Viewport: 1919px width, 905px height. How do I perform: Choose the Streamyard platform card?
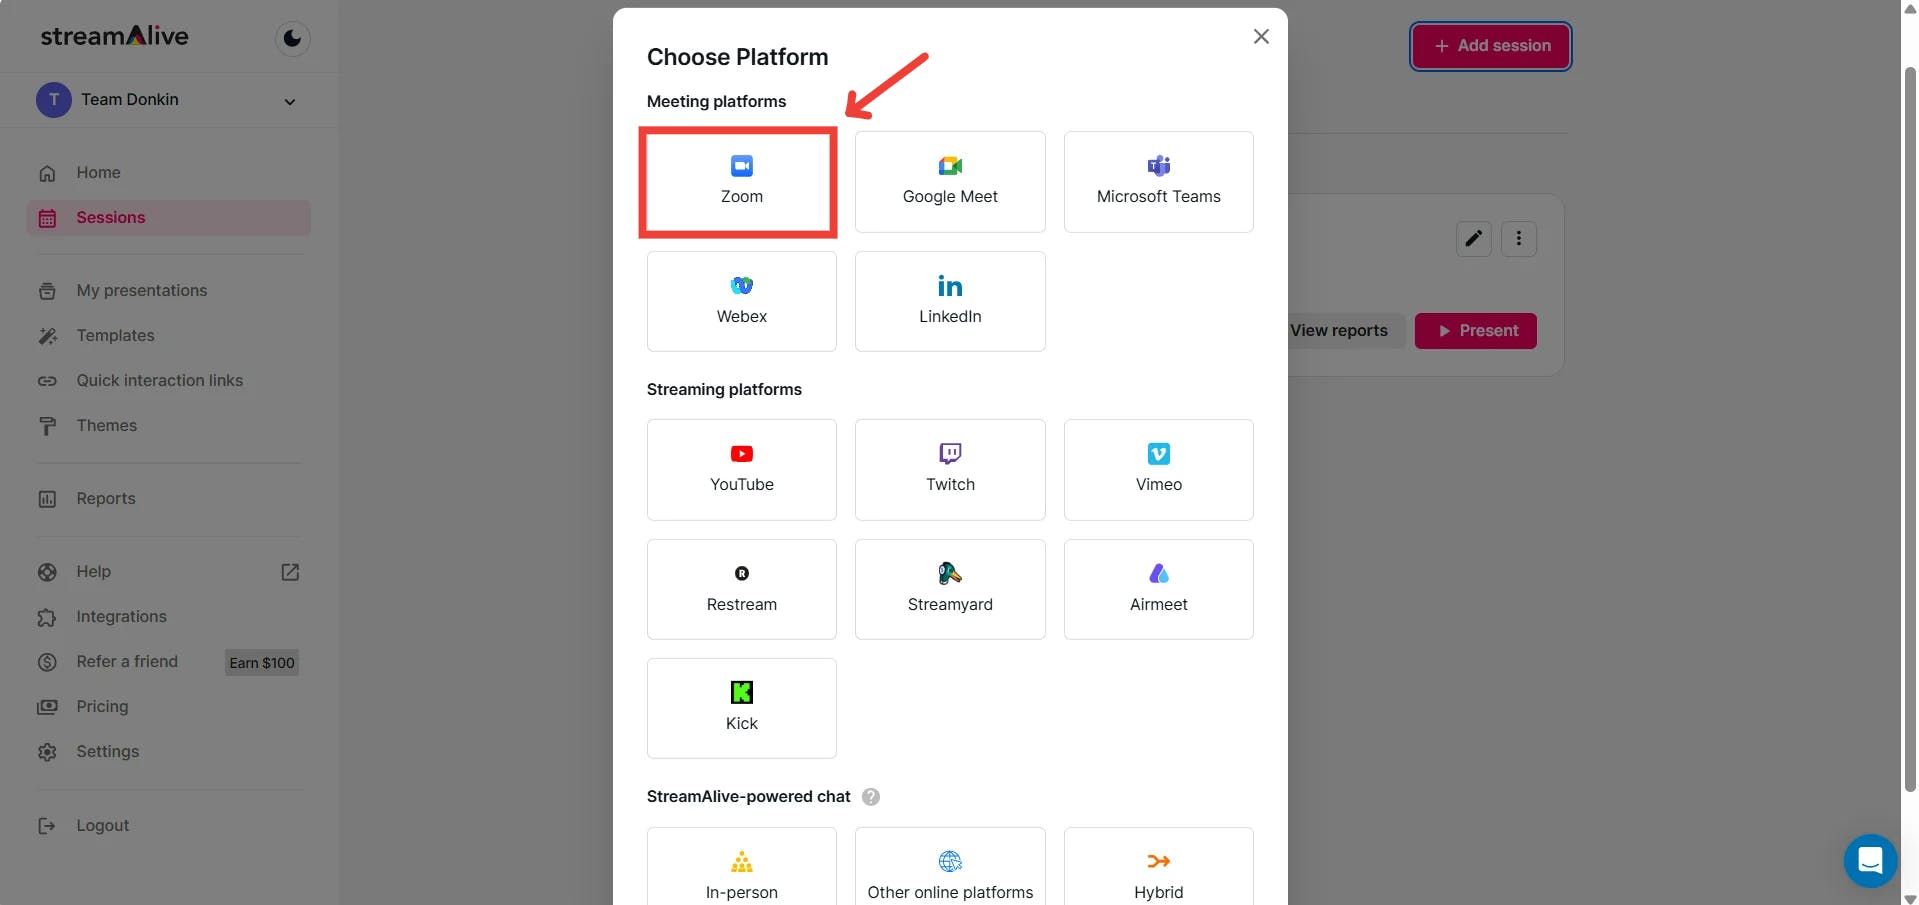click(x=950, y=589)
